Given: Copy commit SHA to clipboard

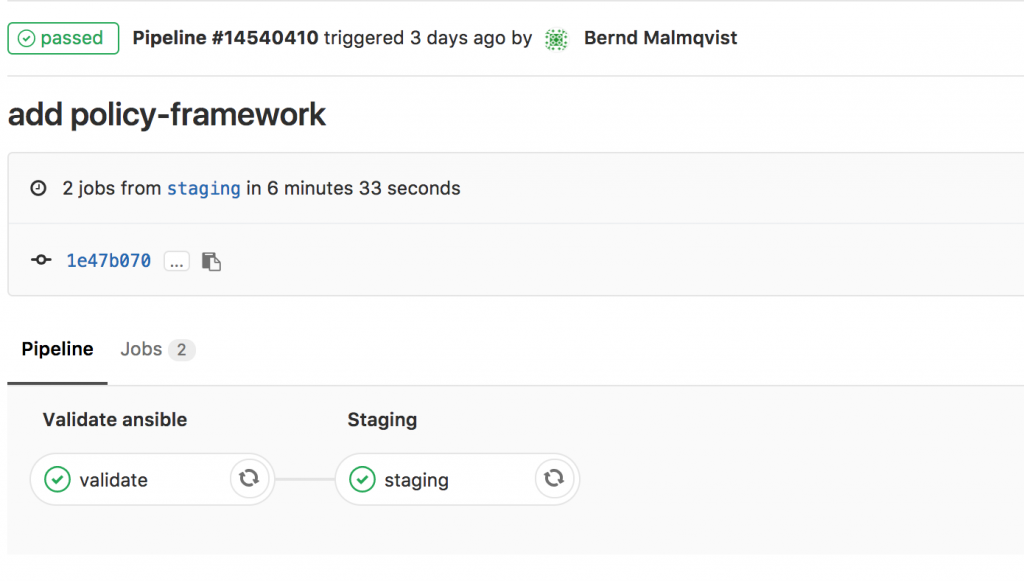Looking at the screenshot, I should (211, 261).
